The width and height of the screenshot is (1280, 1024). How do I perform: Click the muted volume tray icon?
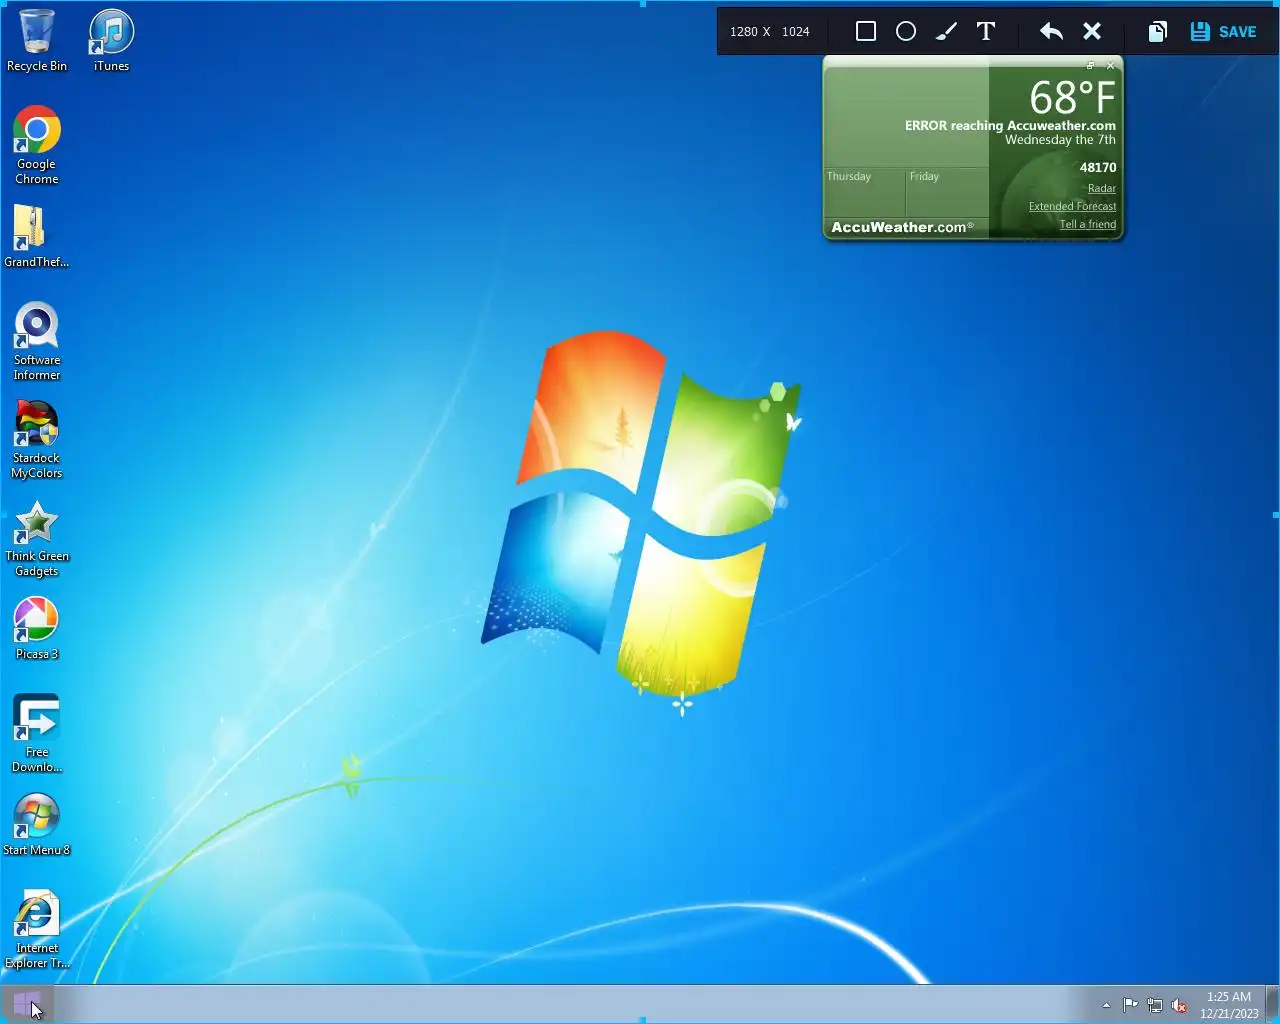(x=1179, y=1005)
